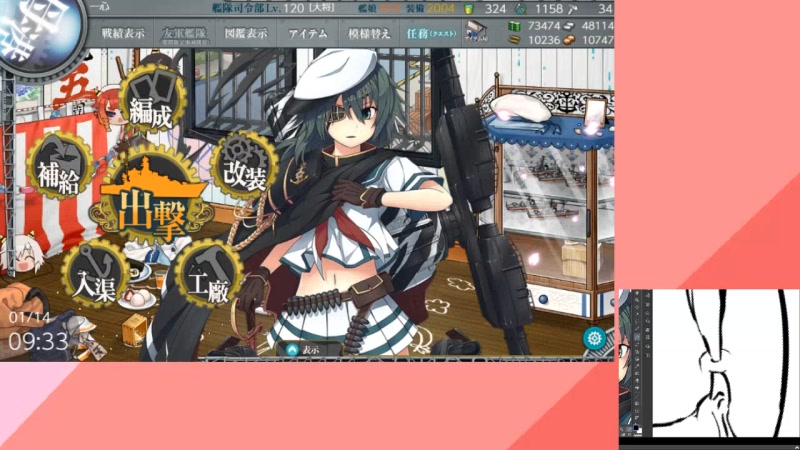This screenshot has height=450, width=800.
Task: Click the steel resource icon beside 10236
Action: coord(514,39)
